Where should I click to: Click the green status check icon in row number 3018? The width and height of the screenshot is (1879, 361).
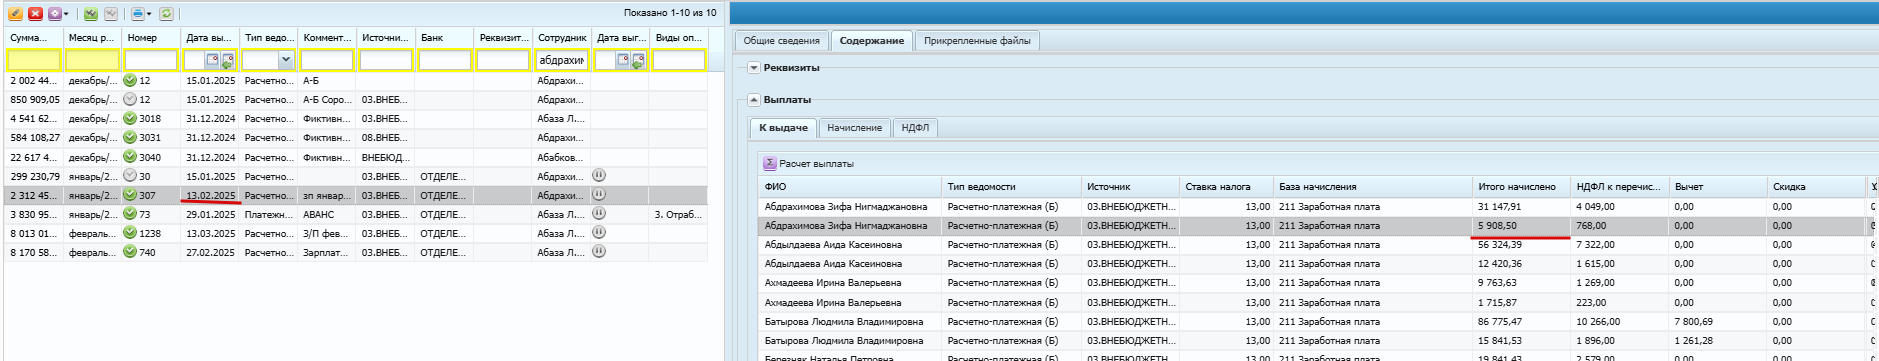click(x=130, y=118)
